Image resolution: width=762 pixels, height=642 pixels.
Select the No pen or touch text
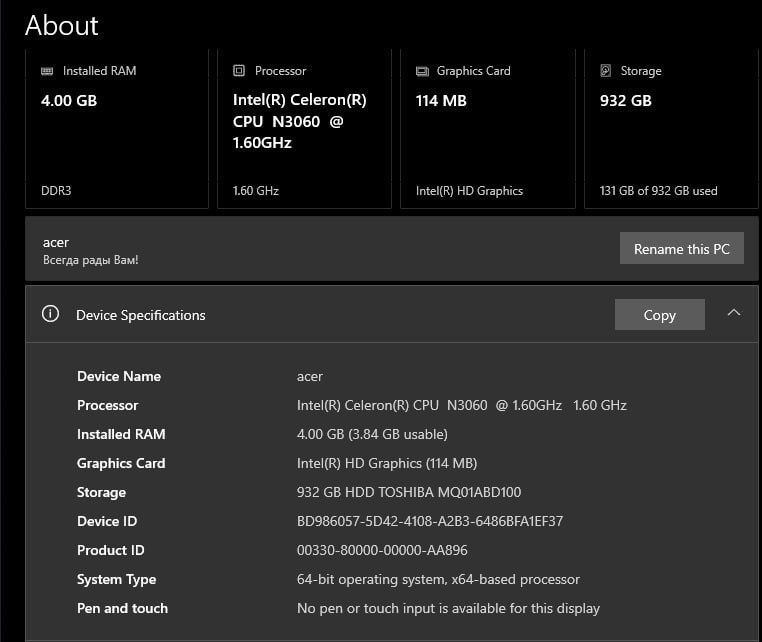pyautogui.click(x=448, y=608)
